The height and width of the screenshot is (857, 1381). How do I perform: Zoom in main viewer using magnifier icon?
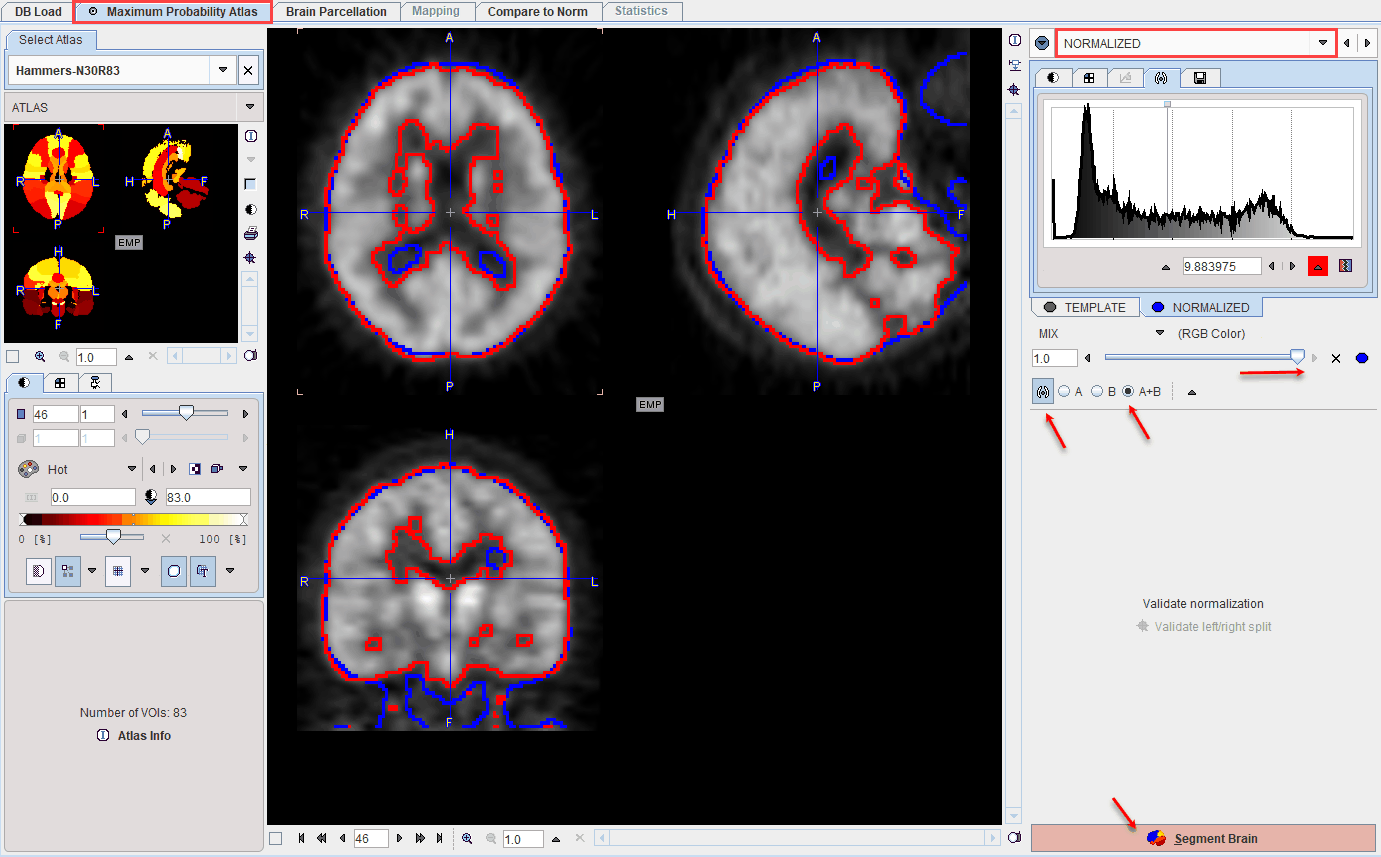(467, 838)
